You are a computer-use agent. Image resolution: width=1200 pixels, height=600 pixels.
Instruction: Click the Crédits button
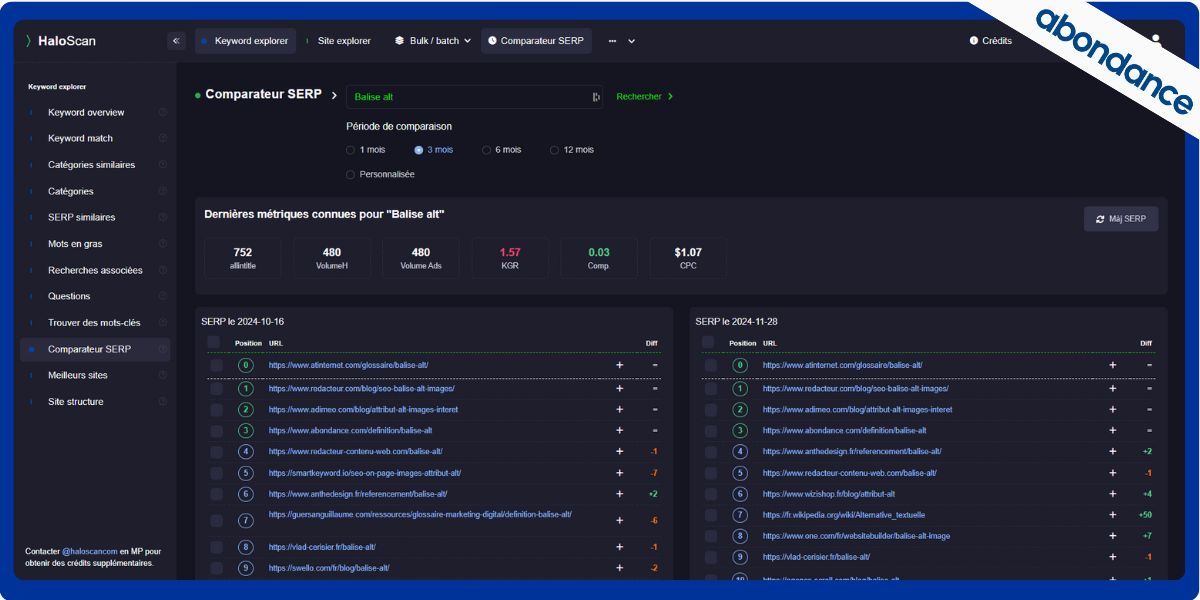991,41
